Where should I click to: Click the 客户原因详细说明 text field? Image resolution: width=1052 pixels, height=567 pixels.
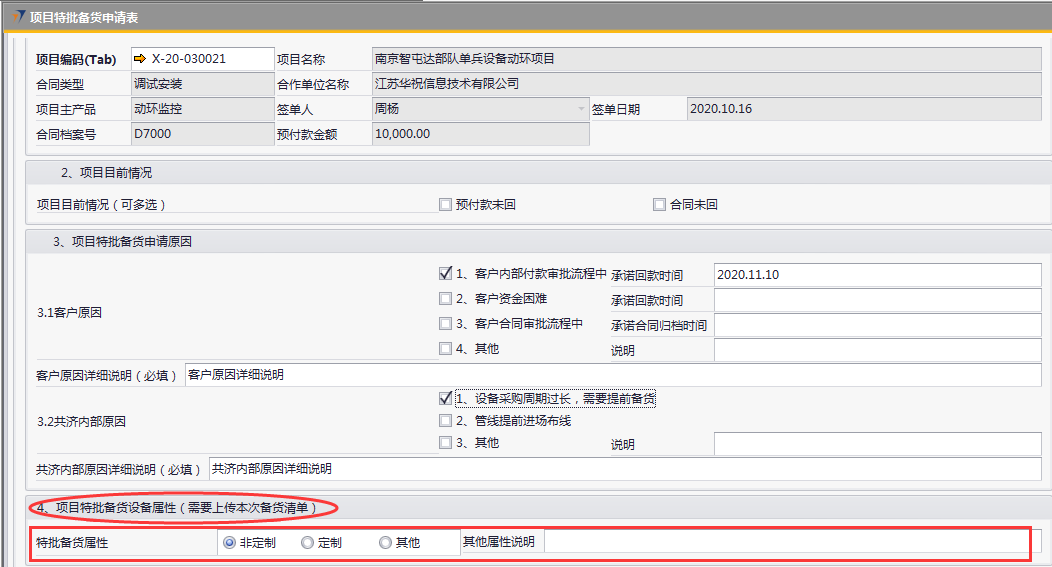pos(612,376)
